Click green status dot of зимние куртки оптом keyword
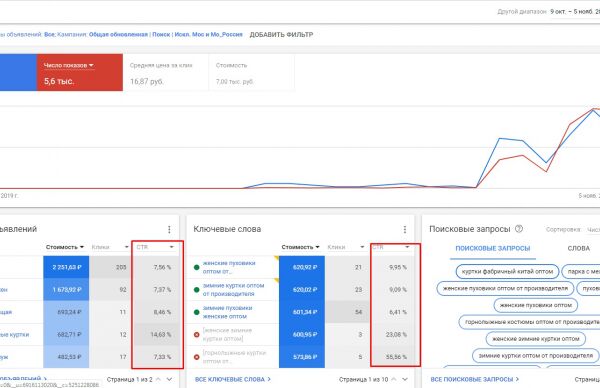 [x=197, y=290]
